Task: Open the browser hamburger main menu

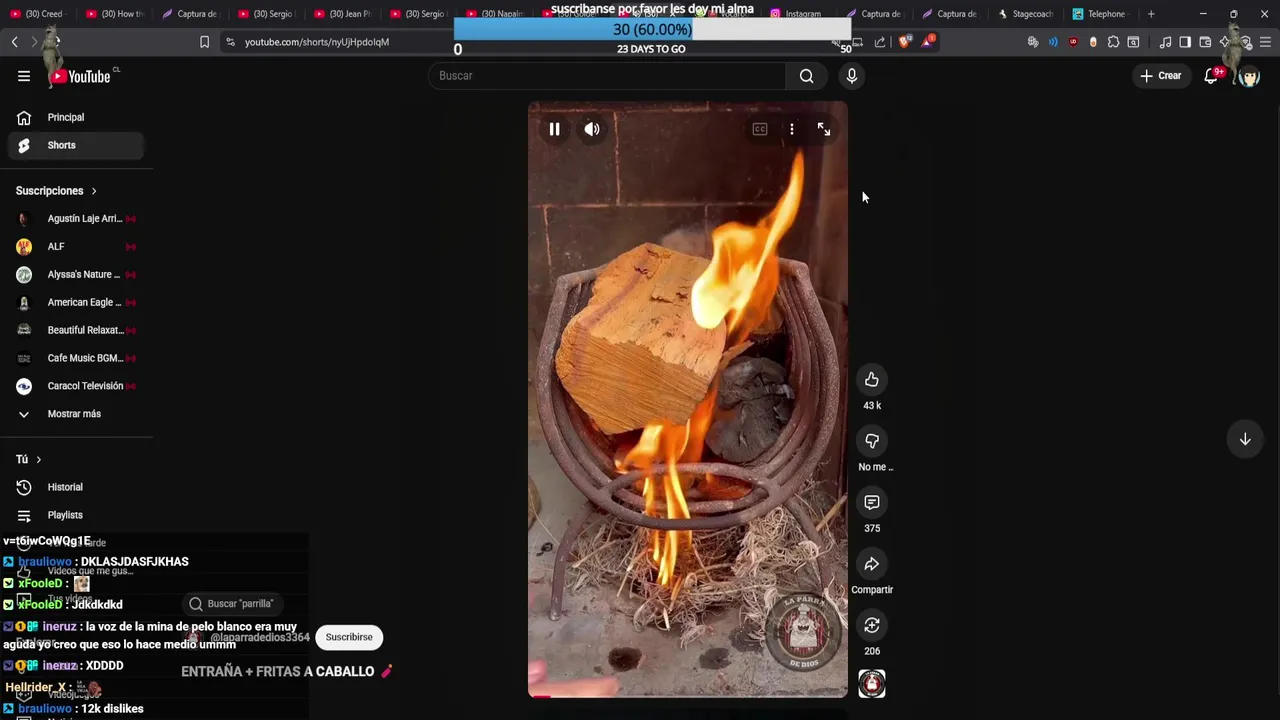Action: (x=1265, y=42)
